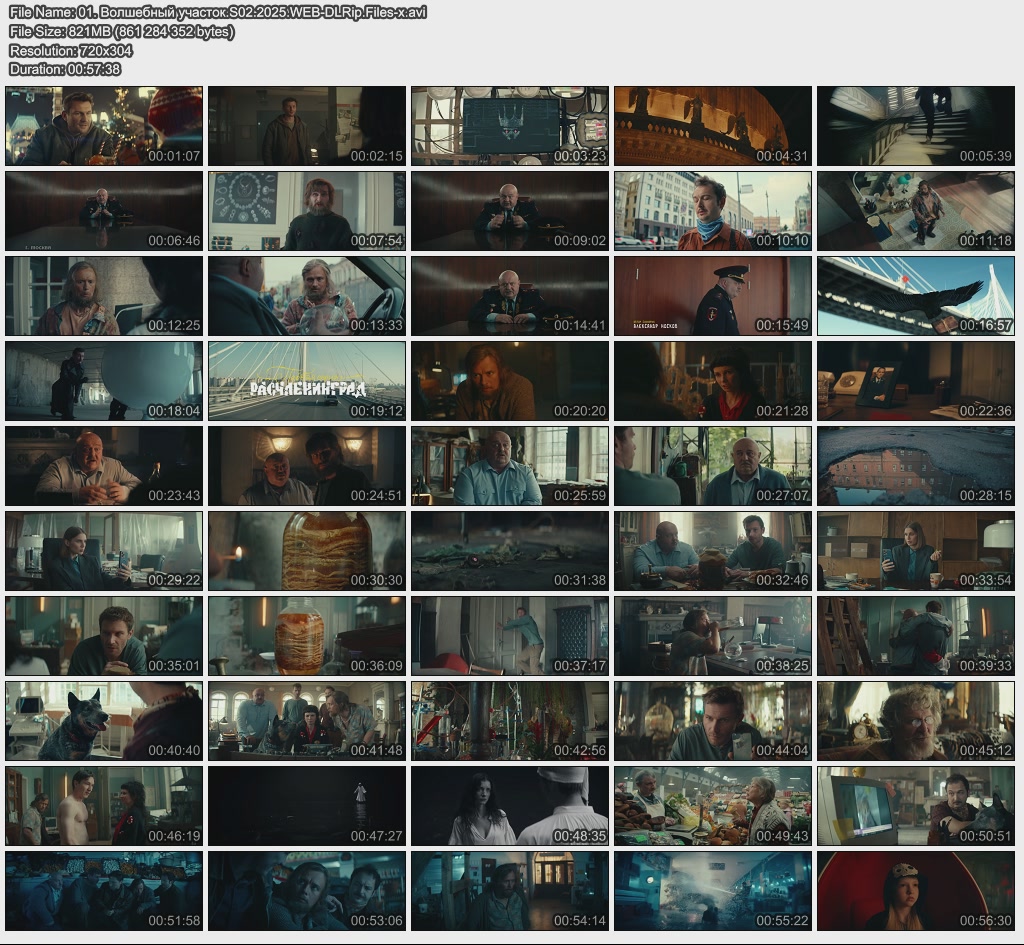The width and height of the screenshot is (1024, 945).
Task: Select the dog thumbnail at 00:40:40
Action: [x=104, y=721]
